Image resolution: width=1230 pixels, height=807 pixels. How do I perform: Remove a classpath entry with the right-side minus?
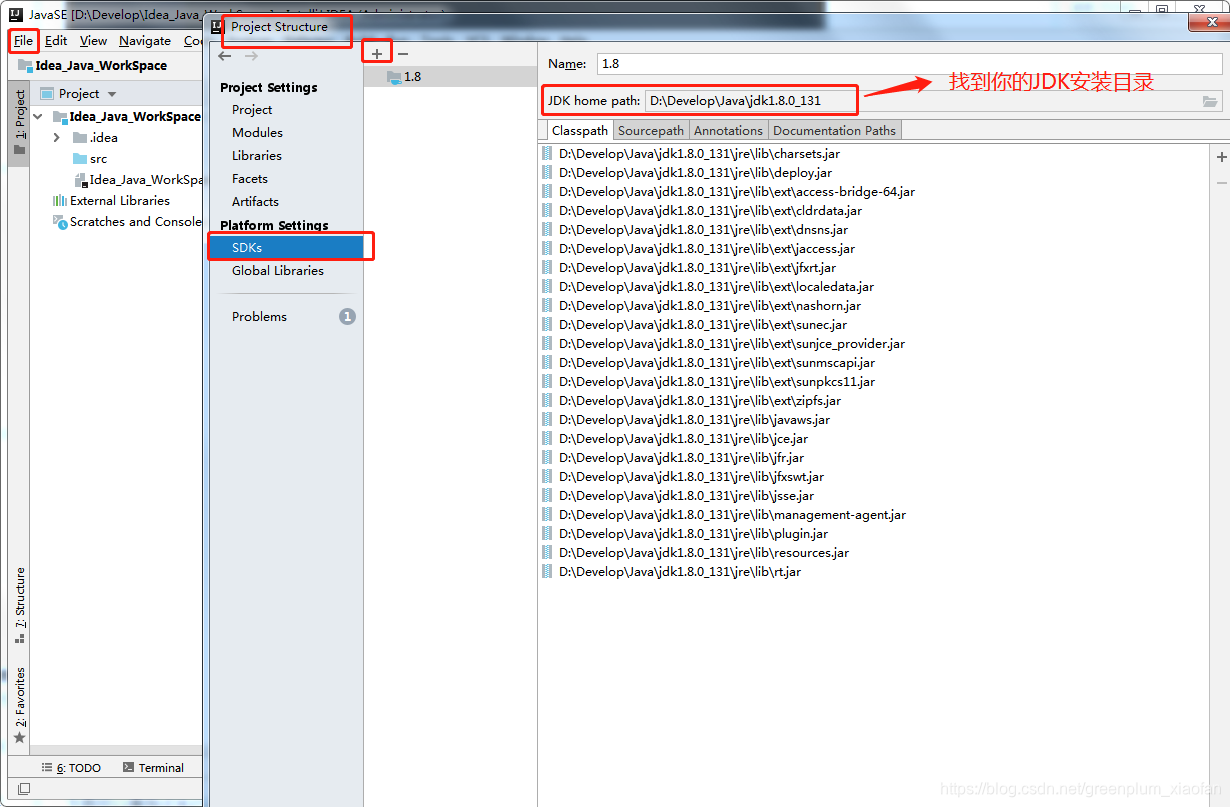pyautogui.click(x=1221, y=182)
